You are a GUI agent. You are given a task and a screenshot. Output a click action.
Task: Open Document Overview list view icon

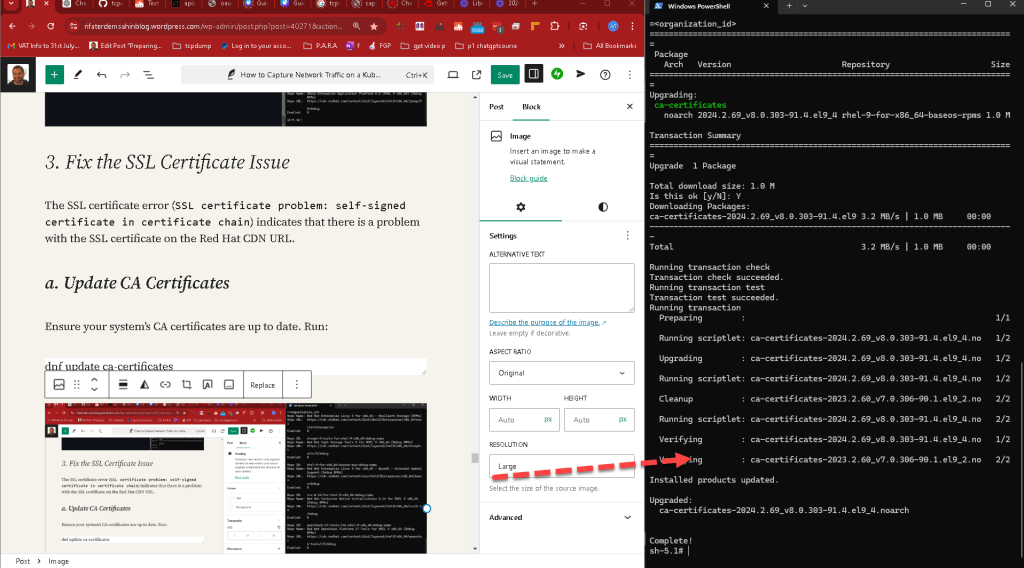coord(148,74)
